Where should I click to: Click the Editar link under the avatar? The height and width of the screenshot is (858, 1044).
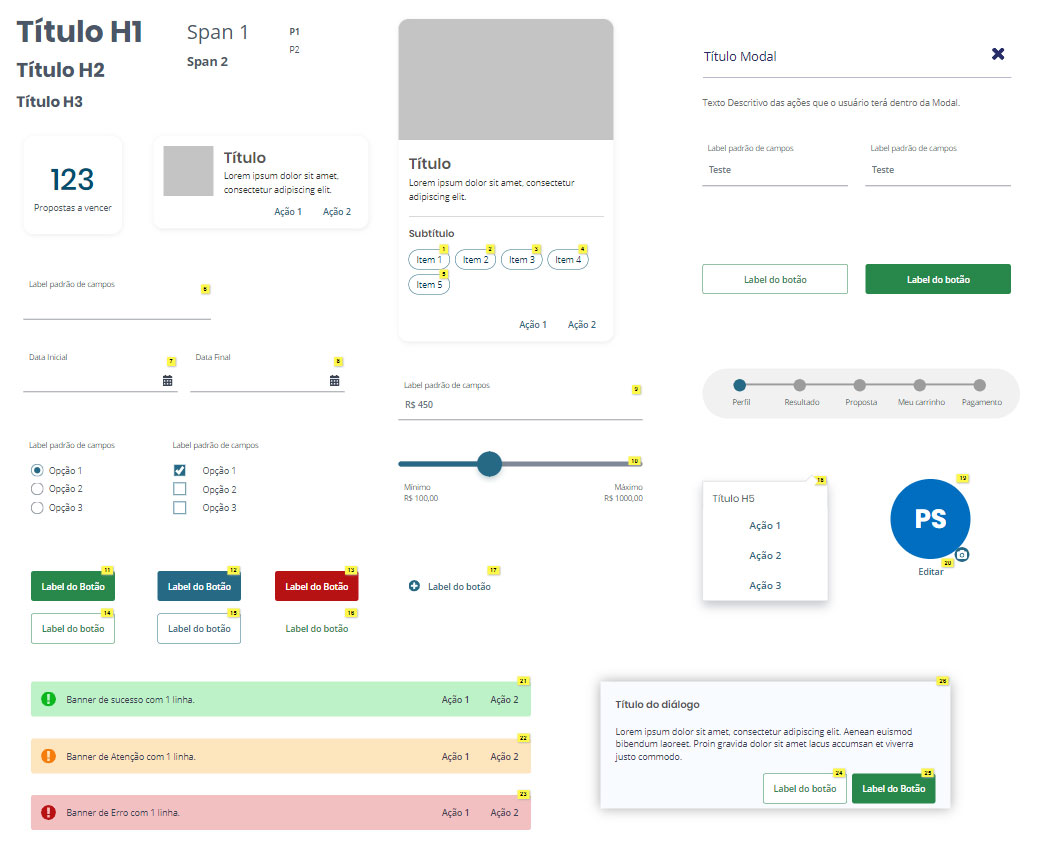coord(930,572)
